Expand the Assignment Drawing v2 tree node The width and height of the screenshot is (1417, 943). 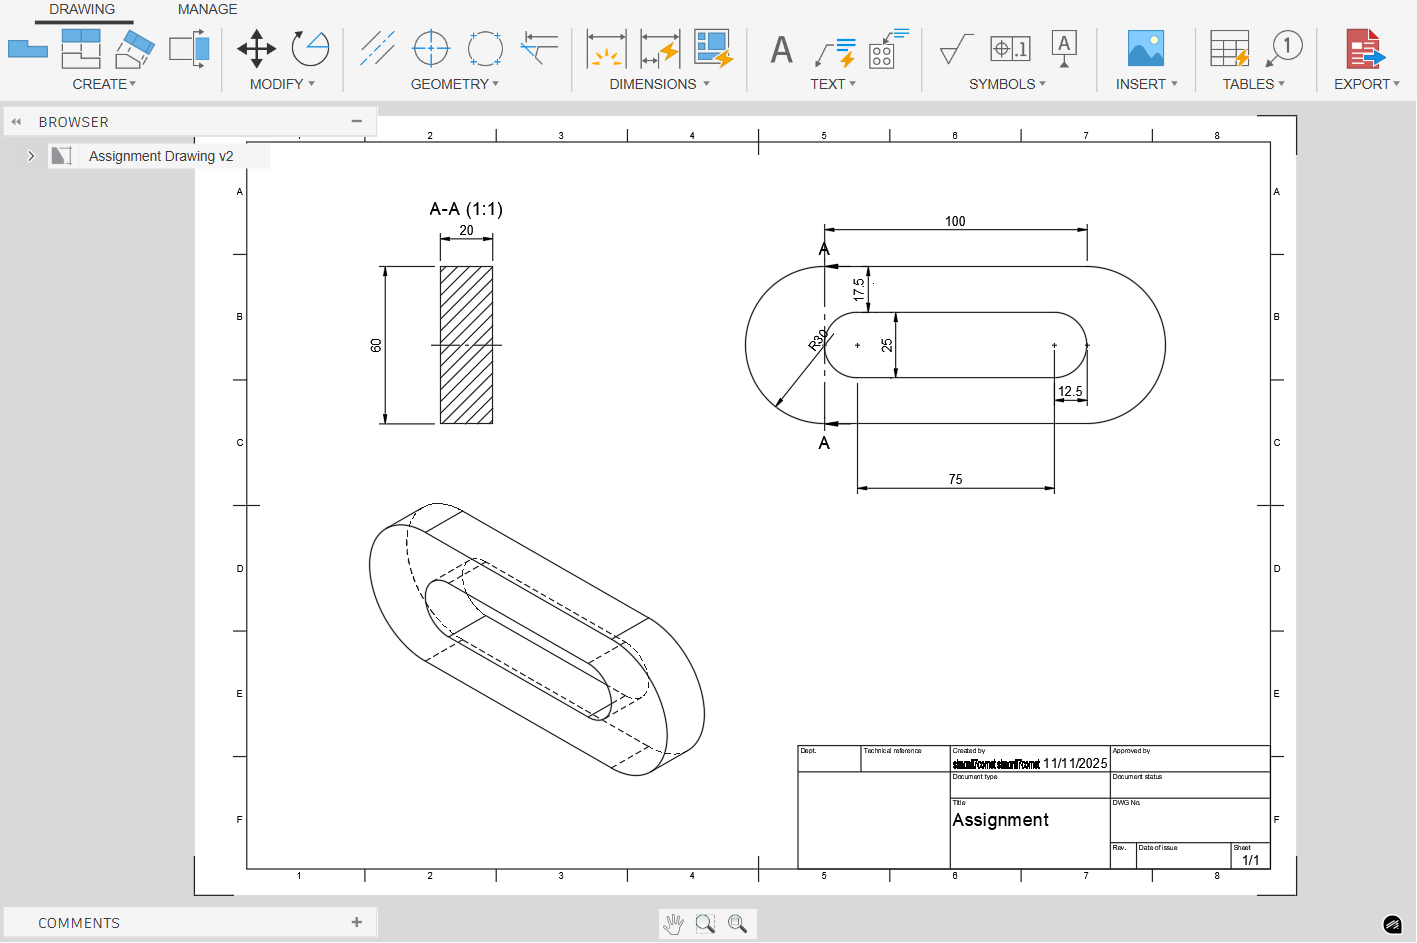point(31,156)
